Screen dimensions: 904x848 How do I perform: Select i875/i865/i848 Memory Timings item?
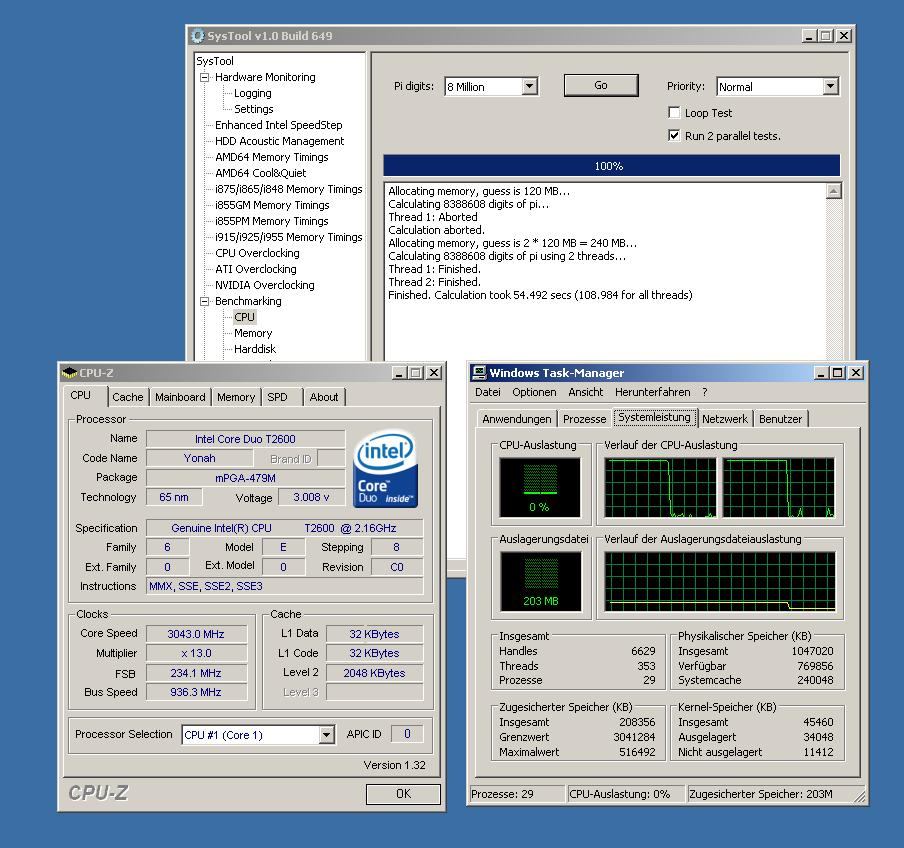(288, 189)
